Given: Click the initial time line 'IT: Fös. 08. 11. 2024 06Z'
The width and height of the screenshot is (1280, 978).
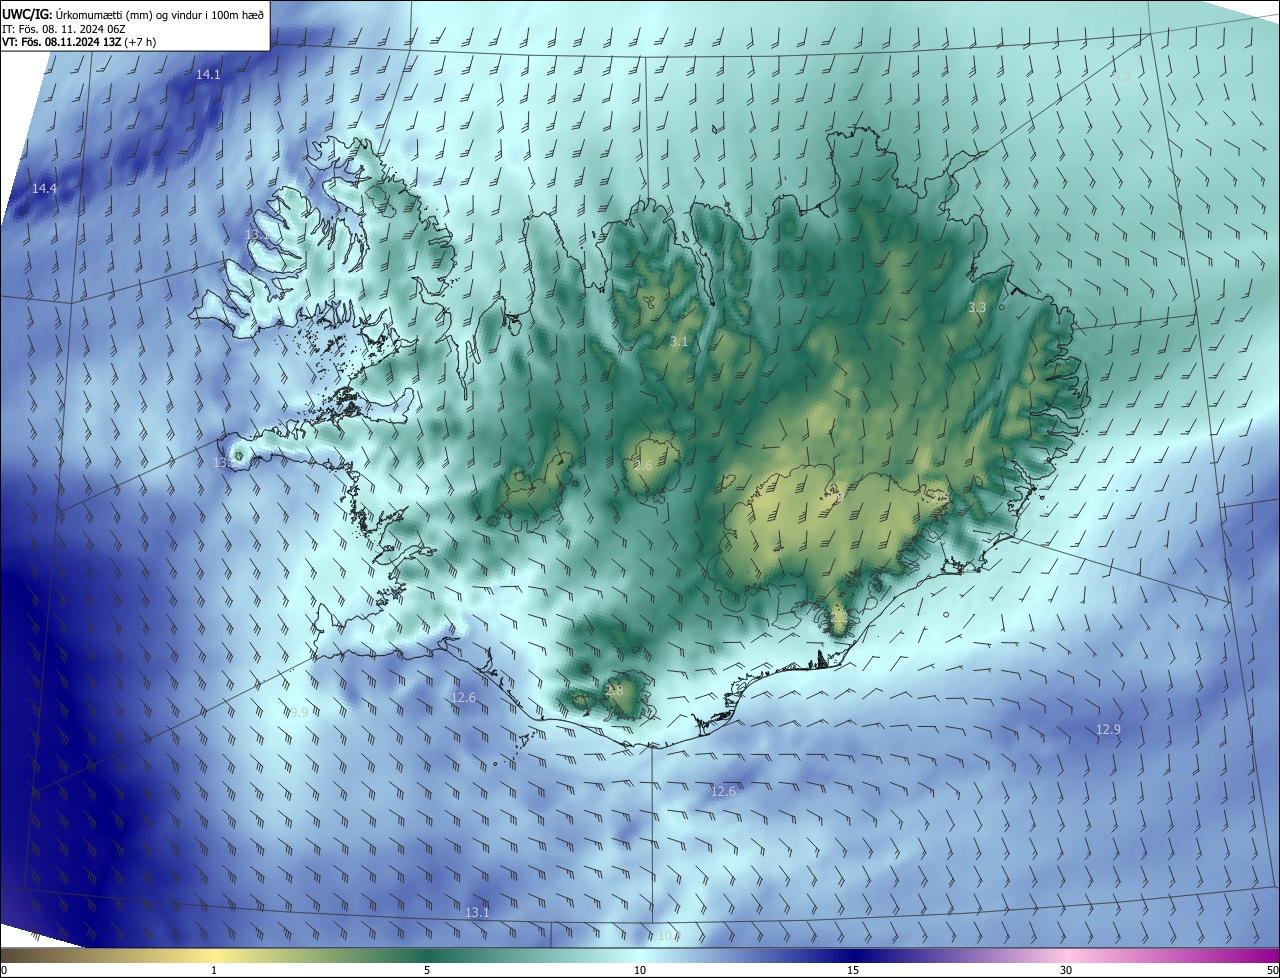Looking at the screenshot, I should (63, 28).
